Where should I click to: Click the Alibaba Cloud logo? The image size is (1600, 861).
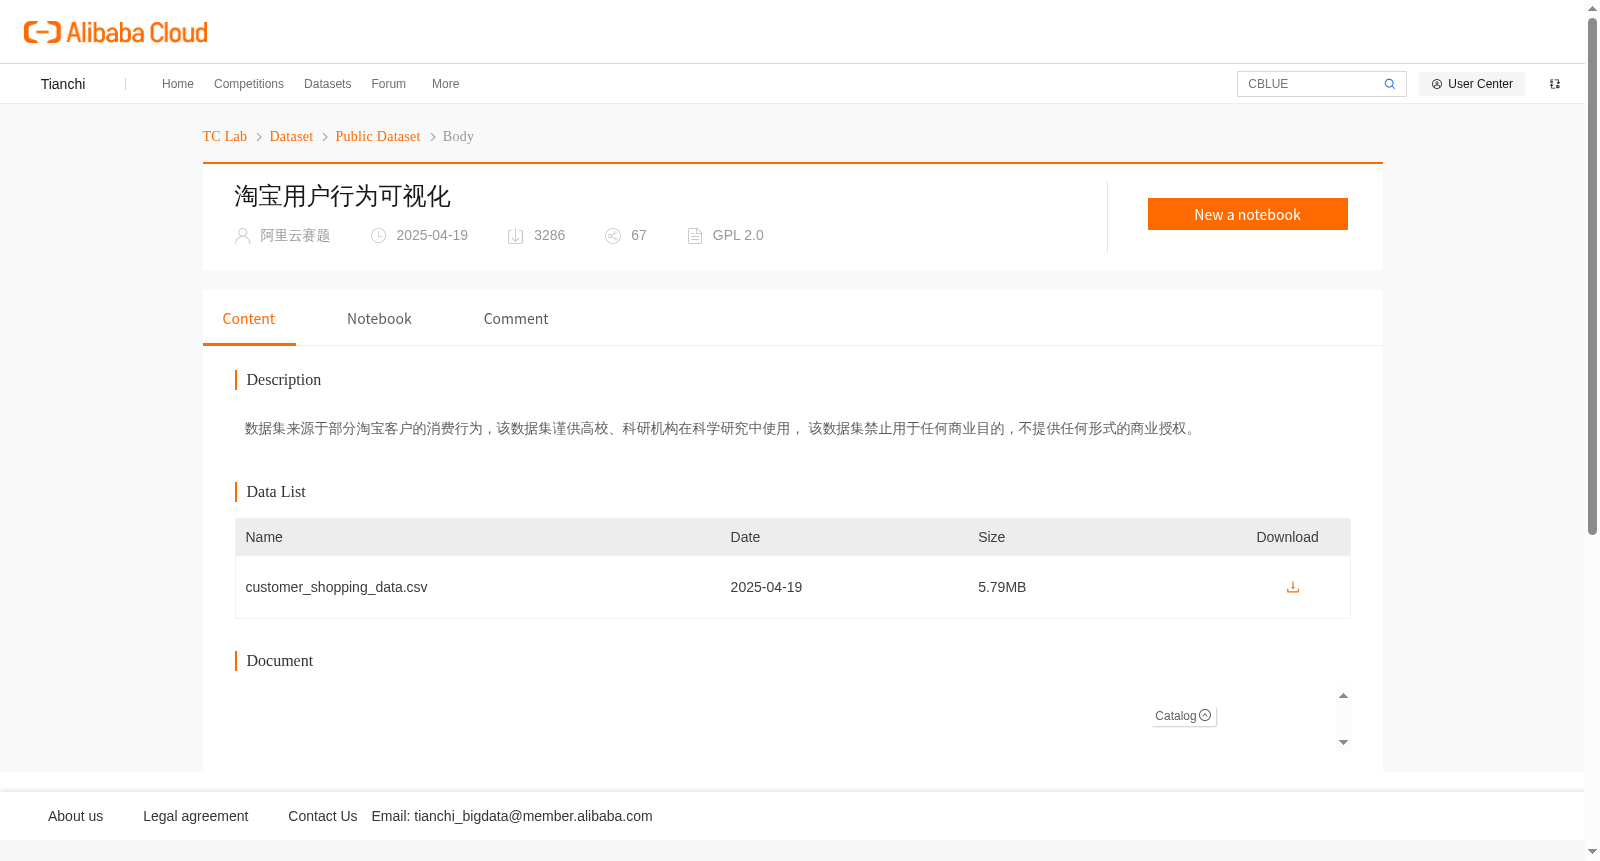(116, 32)
